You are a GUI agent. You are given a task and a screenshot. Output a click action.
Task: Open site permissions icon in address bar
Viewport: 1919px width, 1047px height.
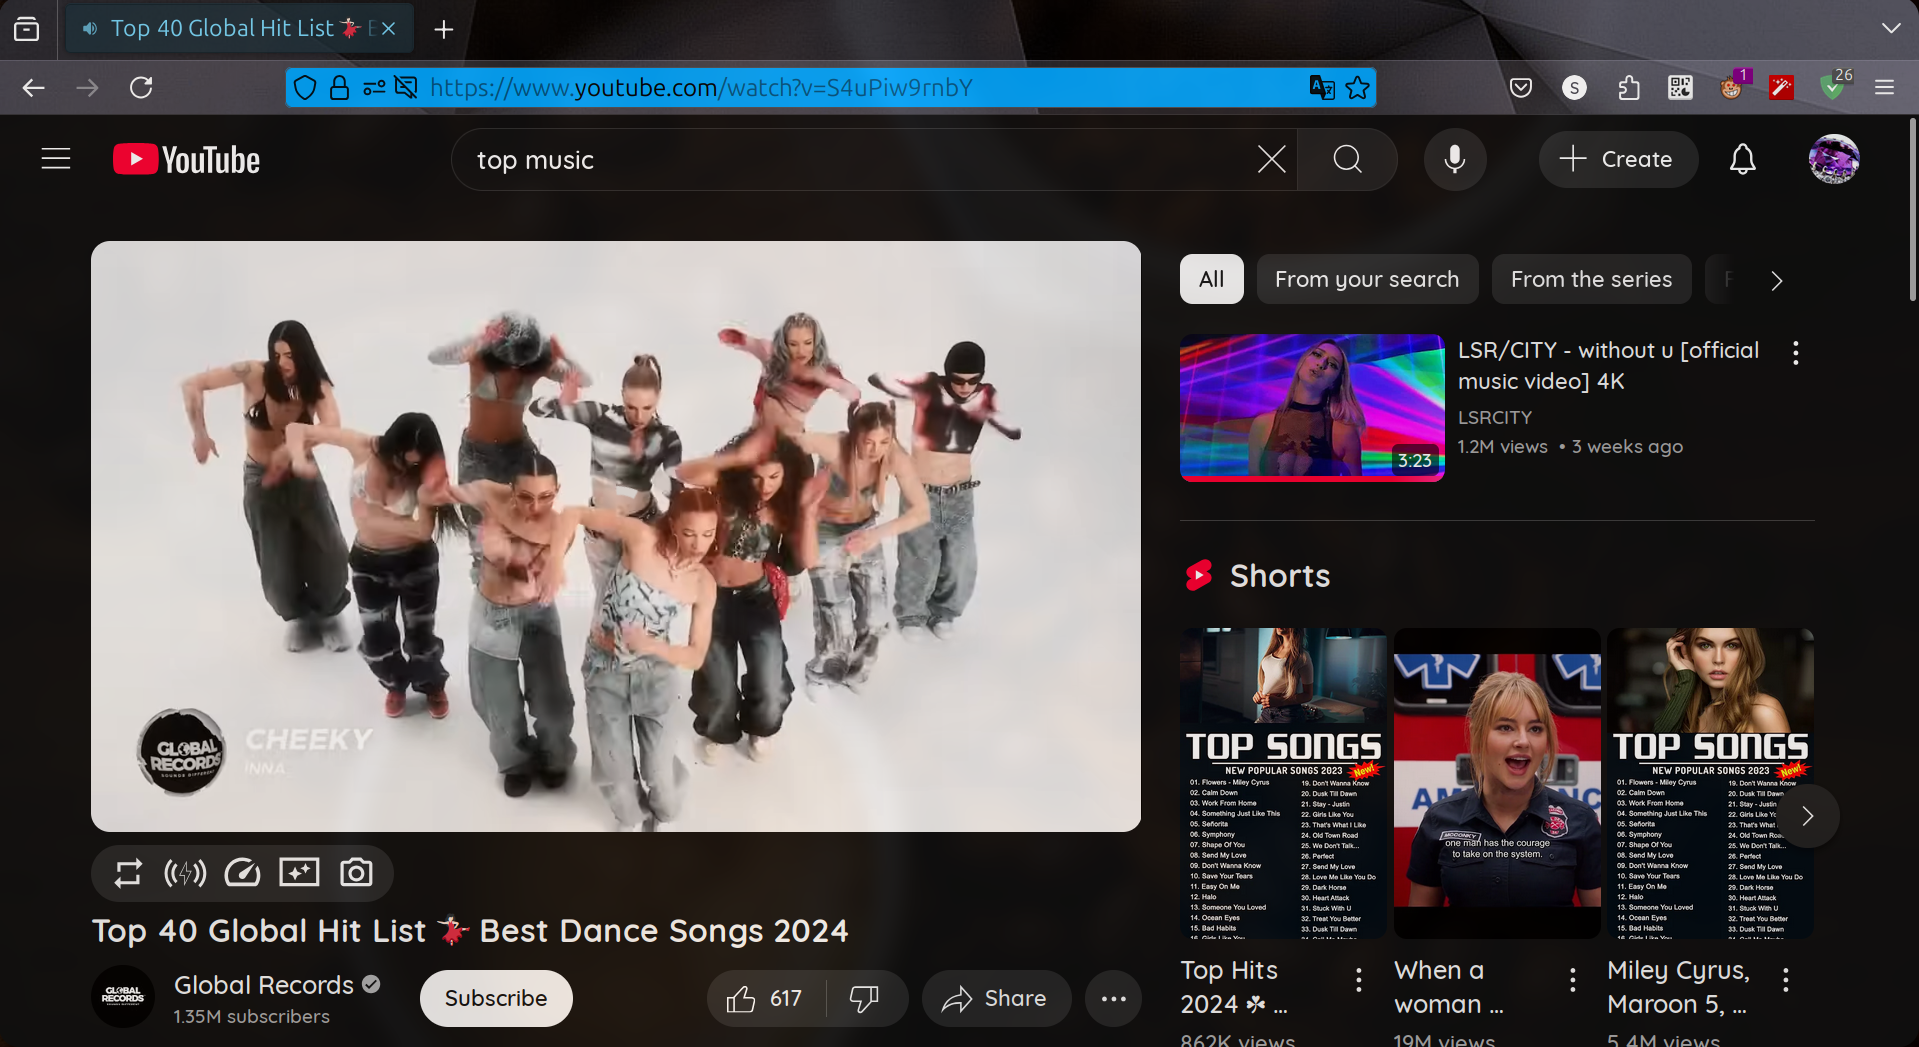pyautogui.click(x=374, y=88)
